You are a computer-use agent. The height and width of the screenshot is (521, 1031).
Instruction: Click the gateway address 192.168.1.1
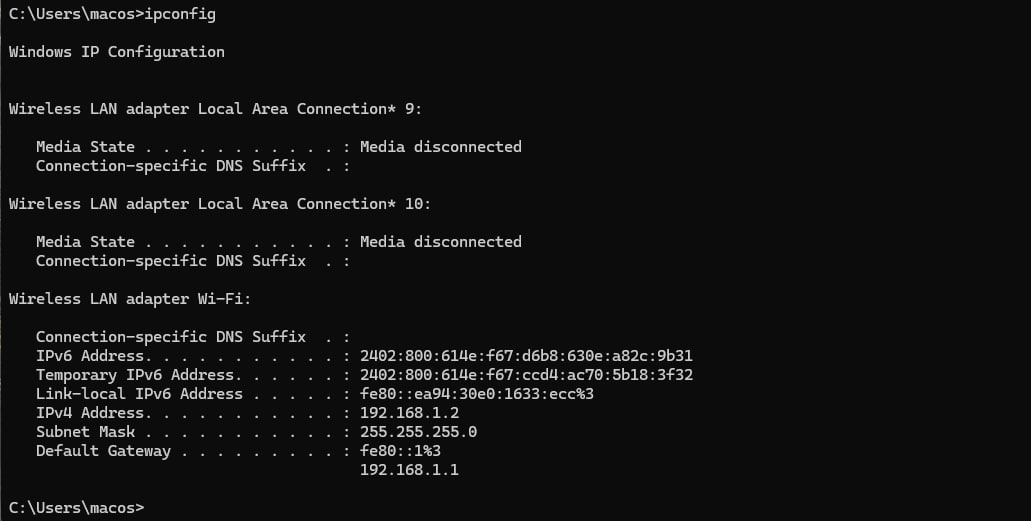409,470
